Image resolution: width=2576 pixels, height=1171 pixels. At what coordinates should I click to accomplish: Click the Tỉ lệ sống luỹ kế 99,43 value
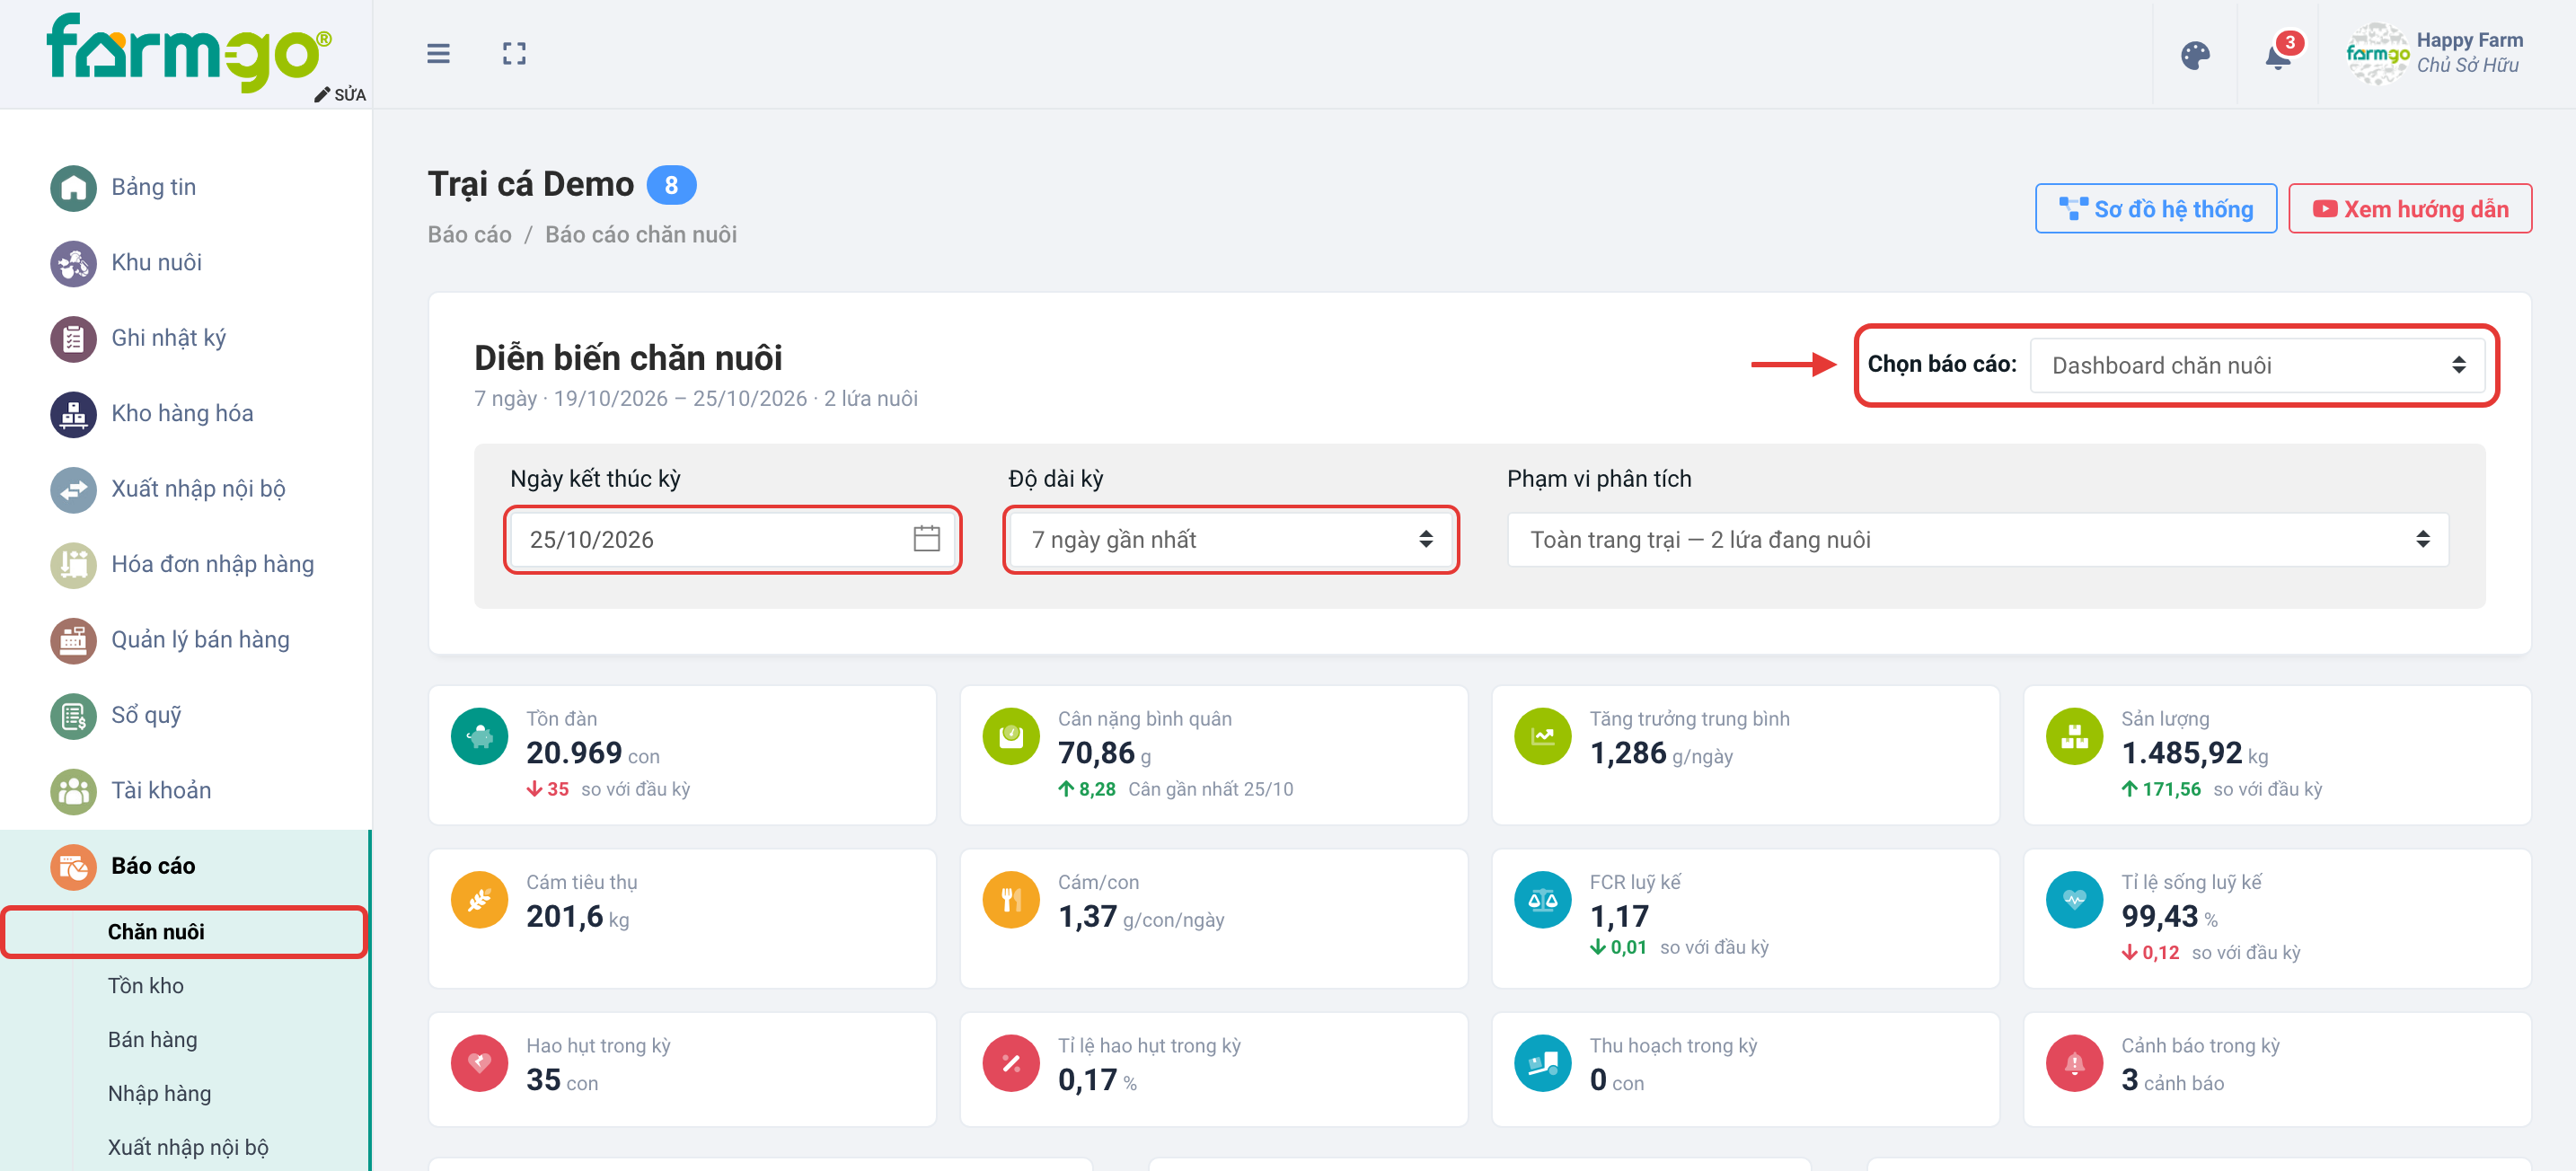click(x=2159, y=916)
